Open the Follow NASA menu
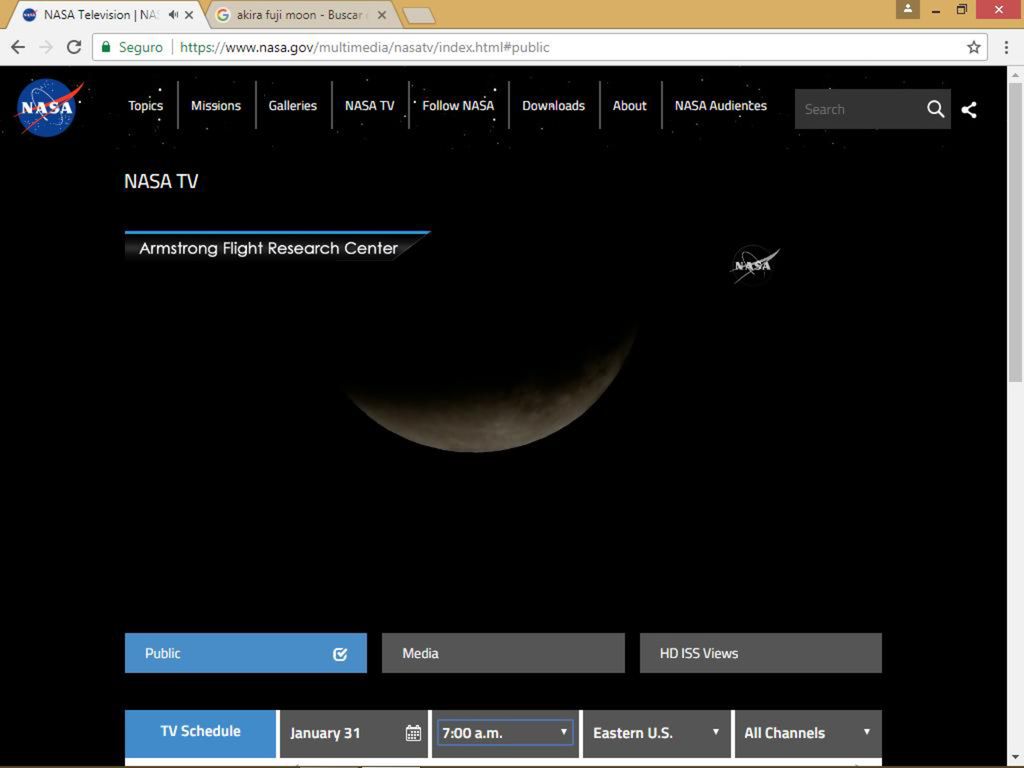 pyautogui.click(x=458, y=106)
